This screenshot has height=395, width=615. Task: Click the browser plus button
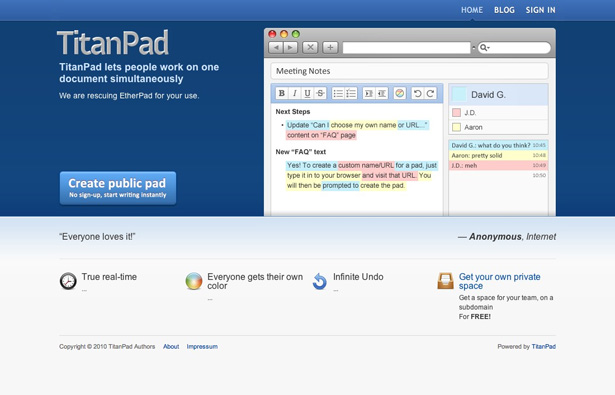click(x=330, y=47)
